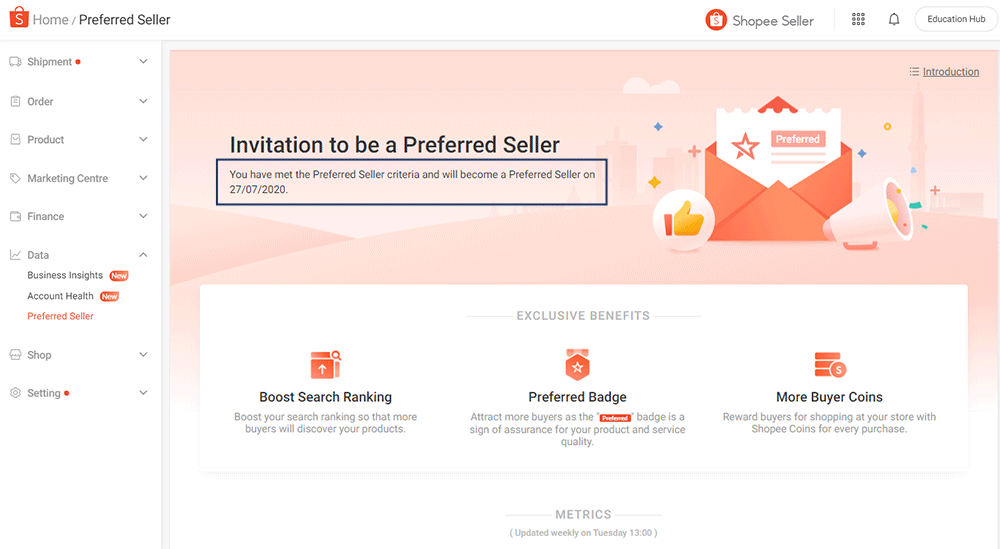Viewport: 1000px width, 549px height.
Task: Click the Setting gear icon
Action: coord(15,393)
